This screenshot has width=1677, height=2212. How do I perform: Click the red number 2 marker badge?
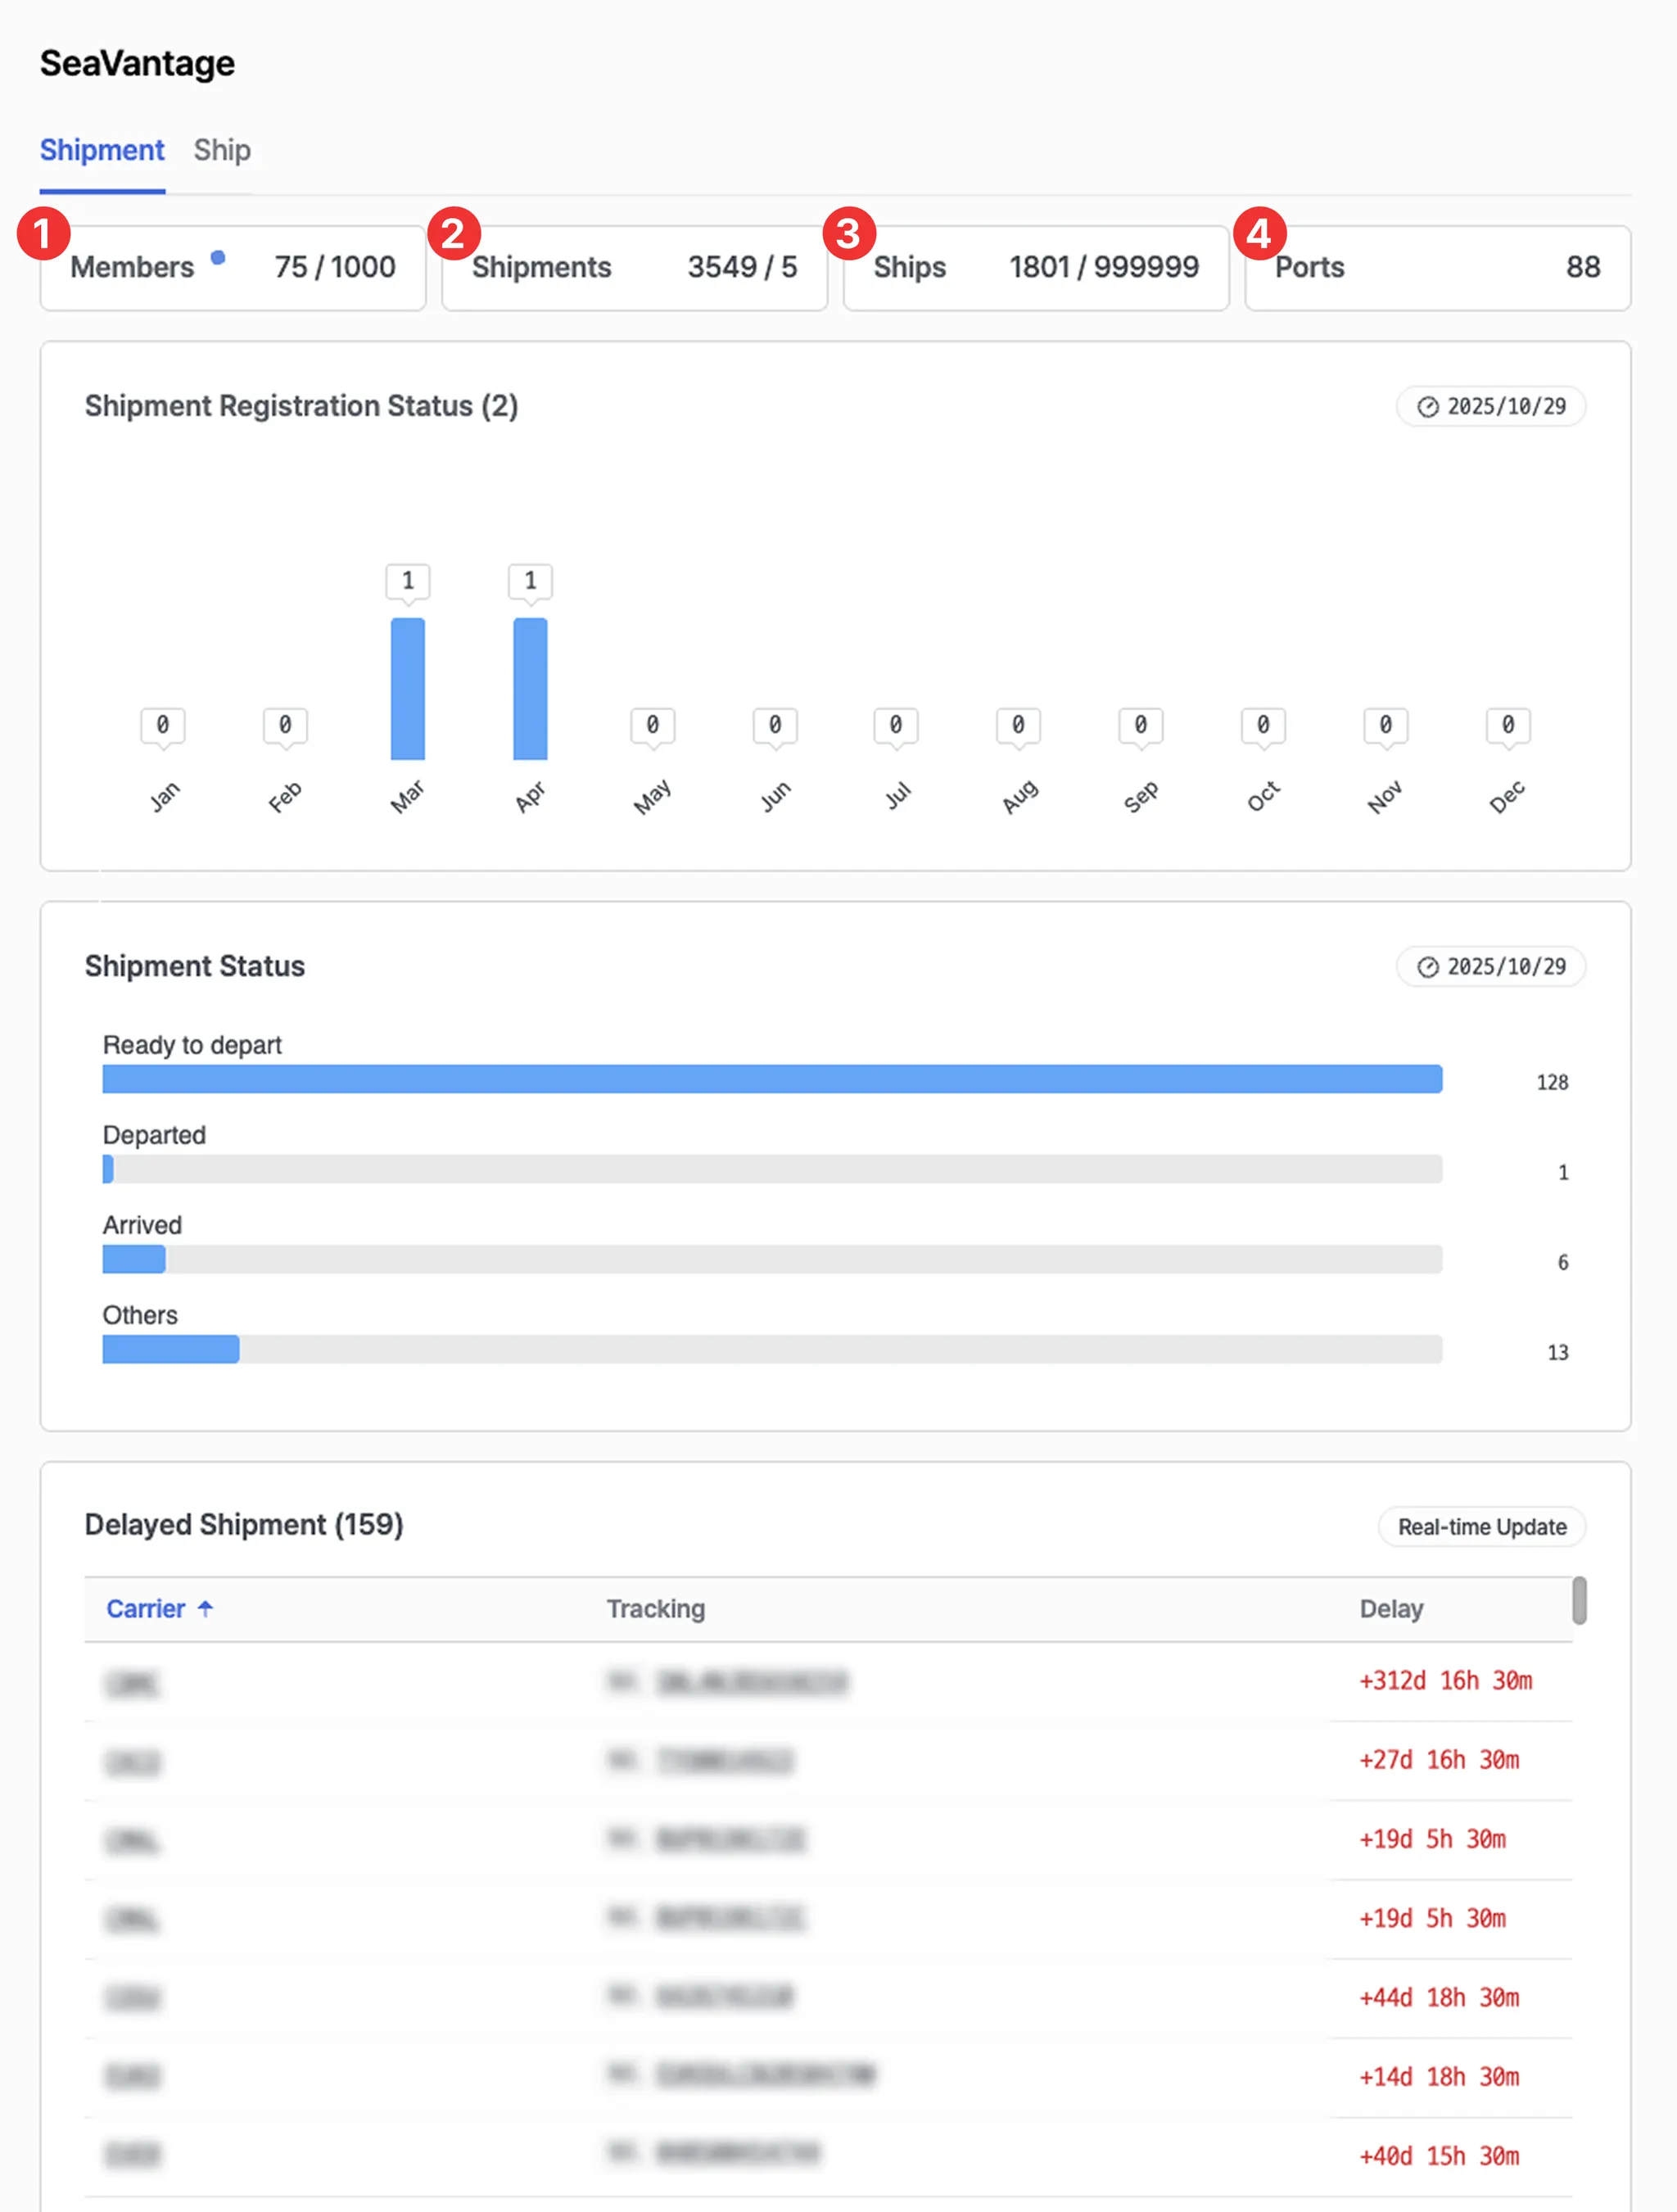pyautogui.click(x=453, y=234)
